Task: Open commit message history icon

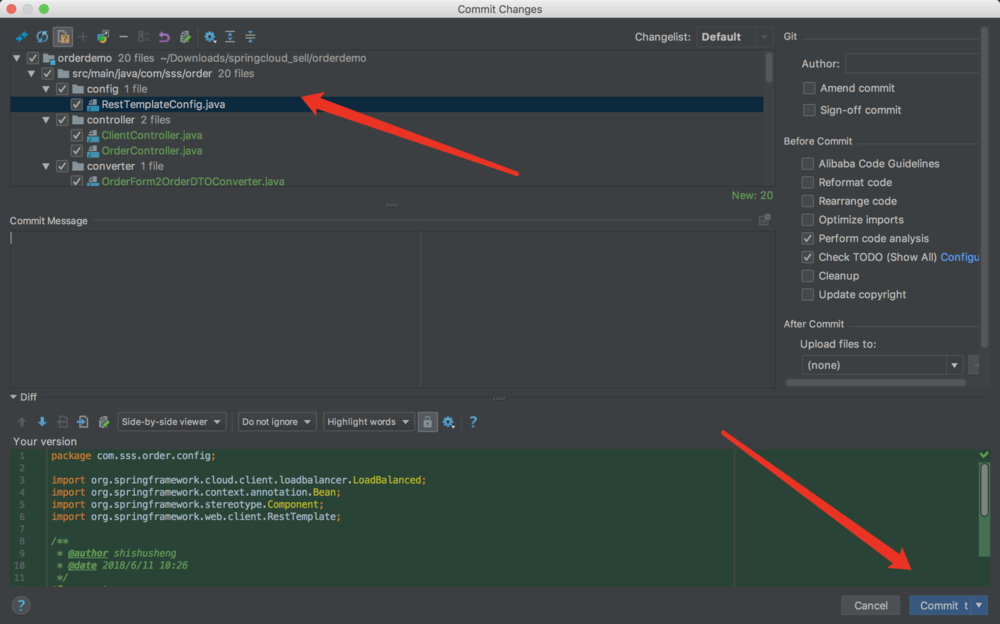Action: 765,220
